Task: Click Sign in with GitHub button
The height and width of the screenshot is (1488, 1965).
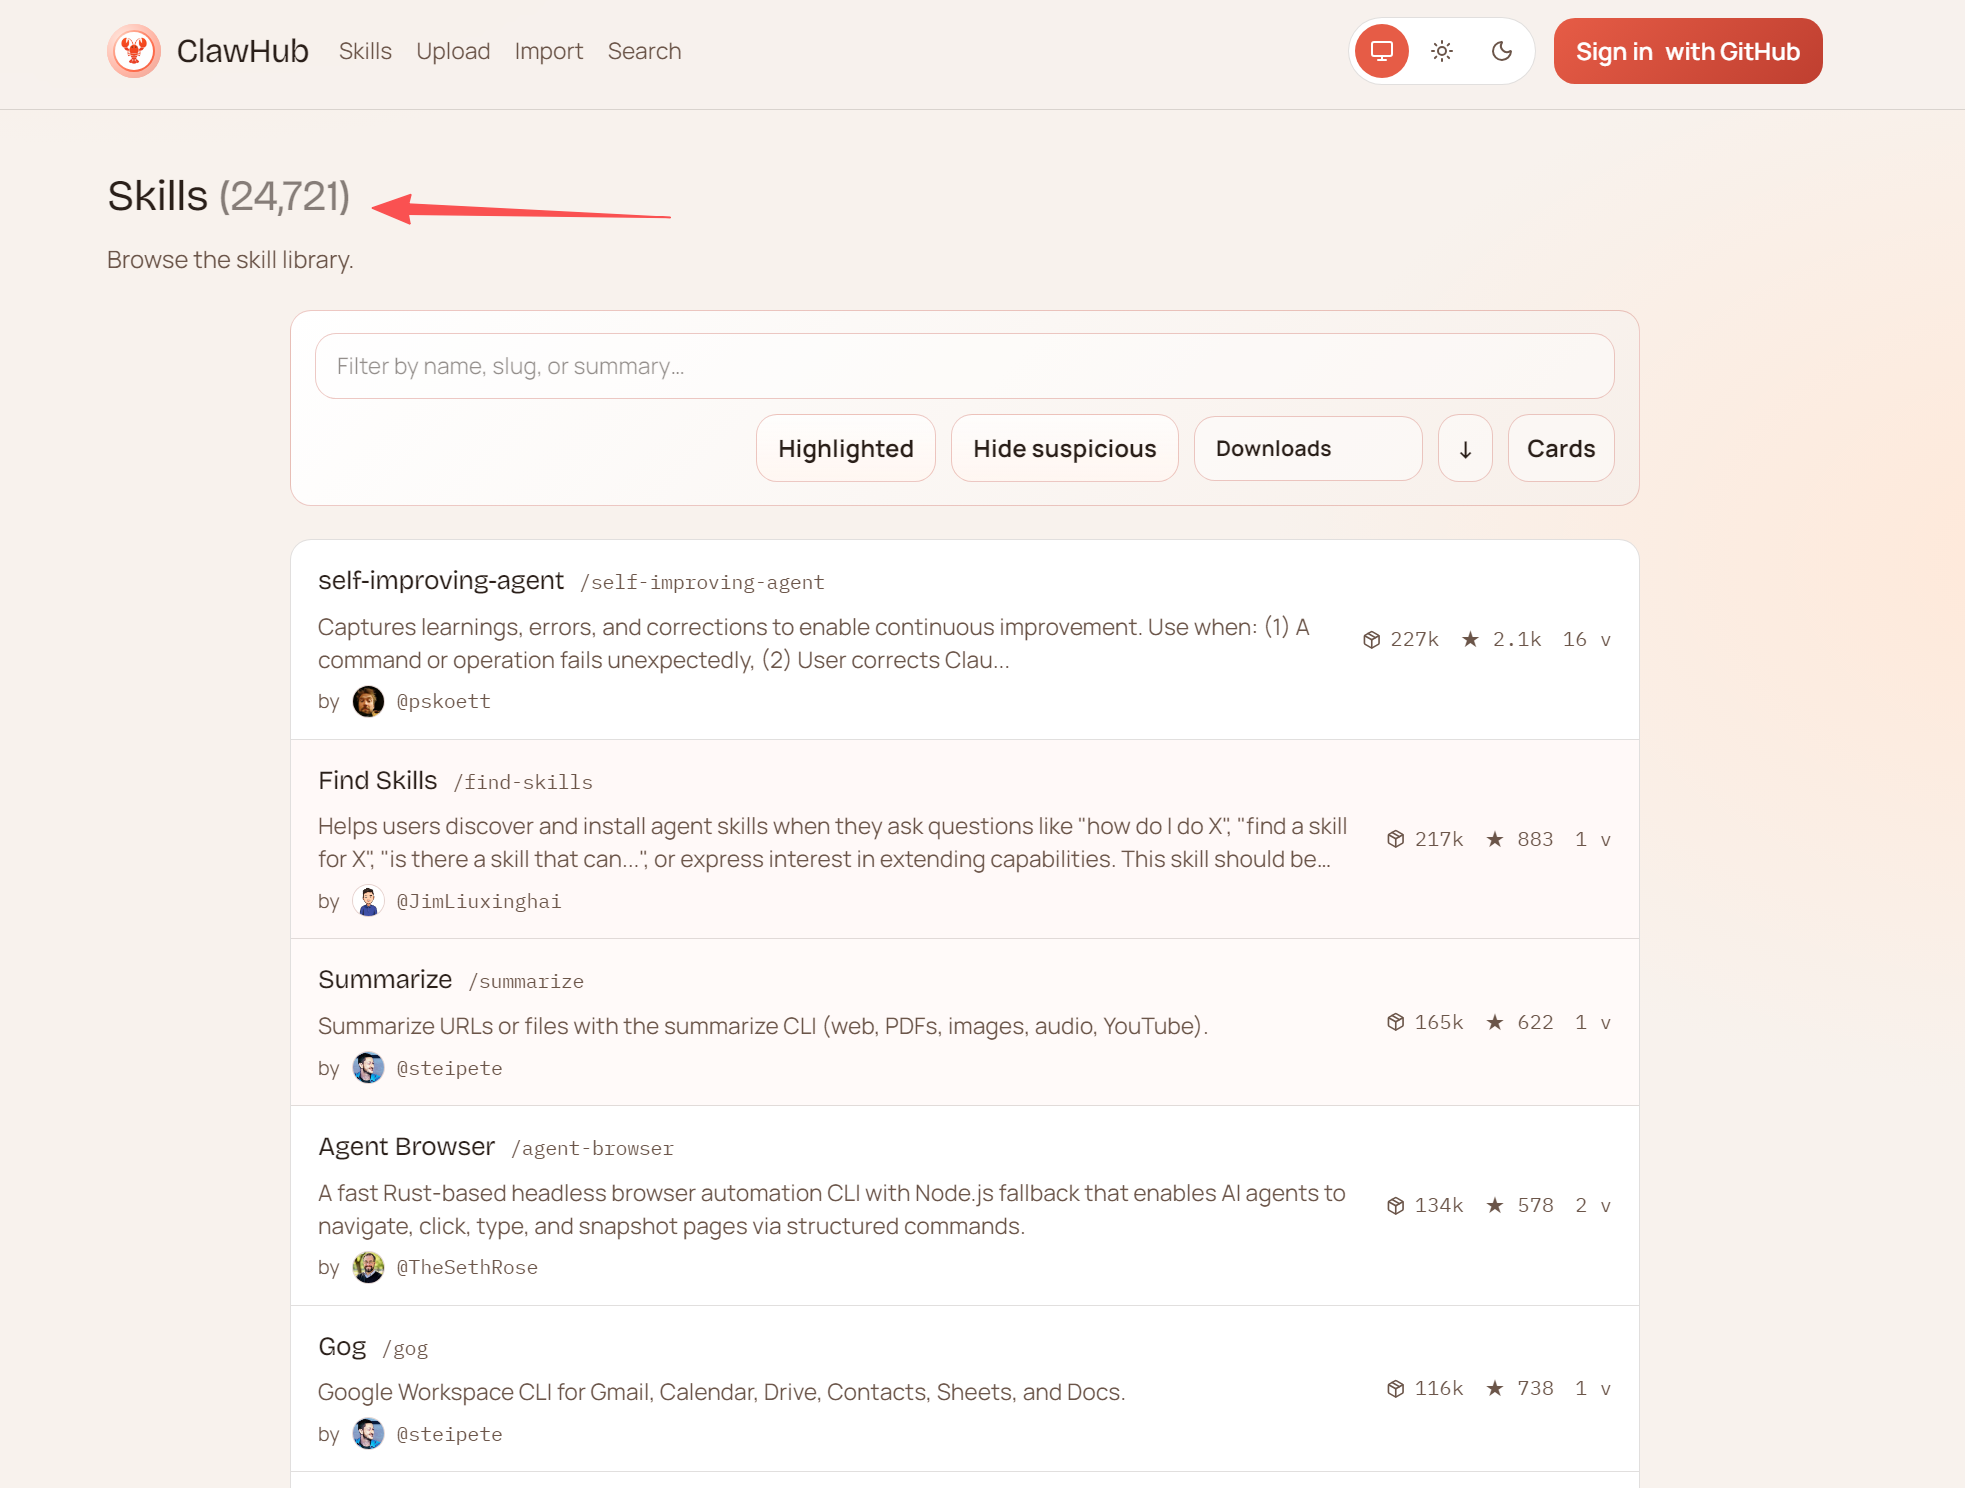Action: tap(1687, 51)
